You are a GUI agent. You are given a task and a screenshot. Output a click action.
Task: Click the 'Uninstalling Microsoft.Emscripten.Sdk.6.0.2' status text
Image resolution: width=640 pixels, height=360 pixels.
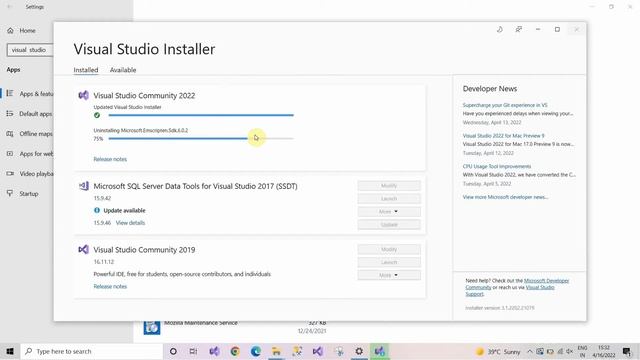tap(141, 131)
